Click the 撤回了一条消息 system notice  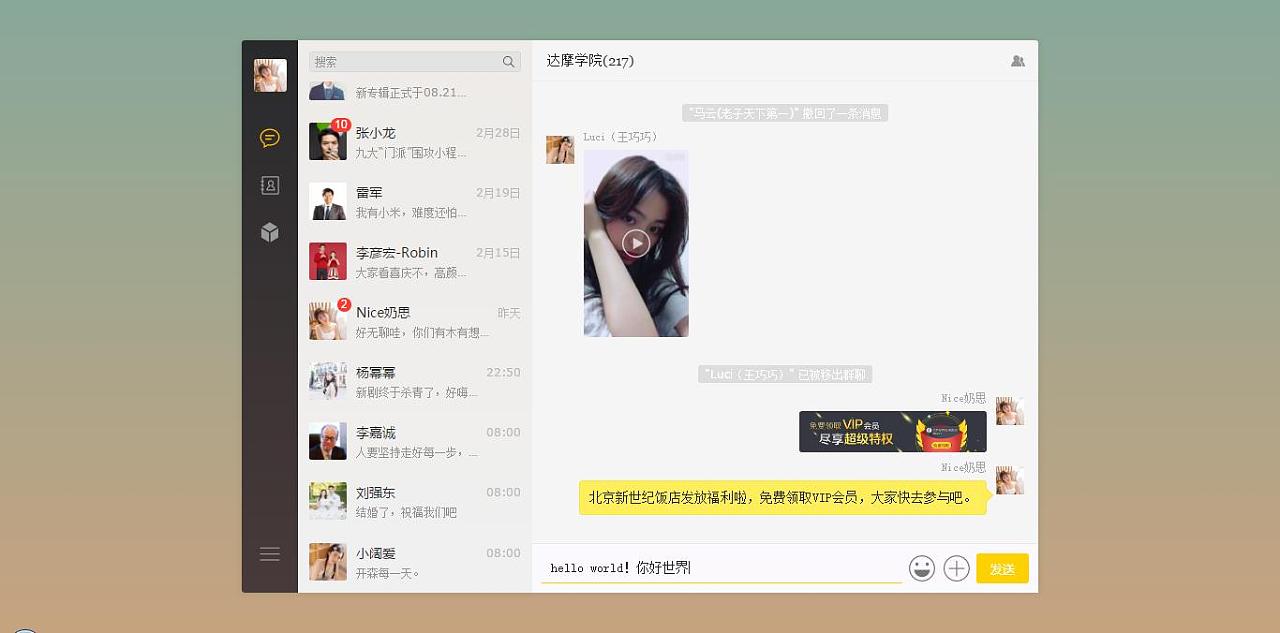point(785,113)
